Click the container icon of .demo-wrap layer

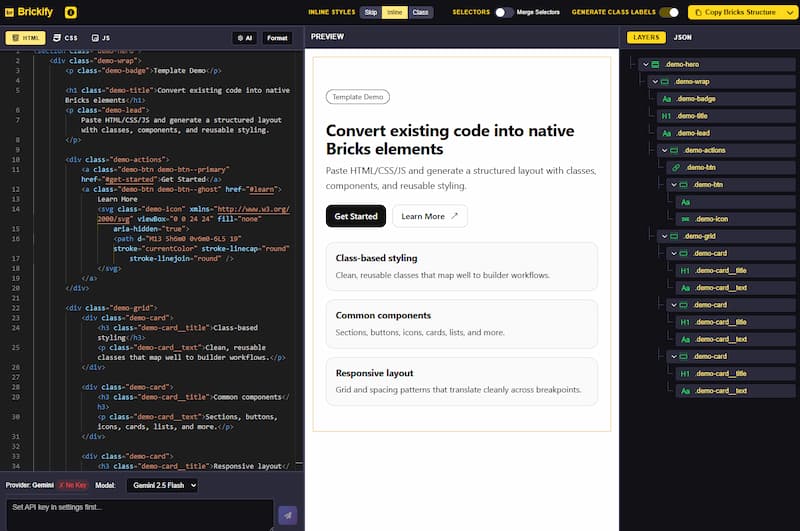(x=665, y=82)
